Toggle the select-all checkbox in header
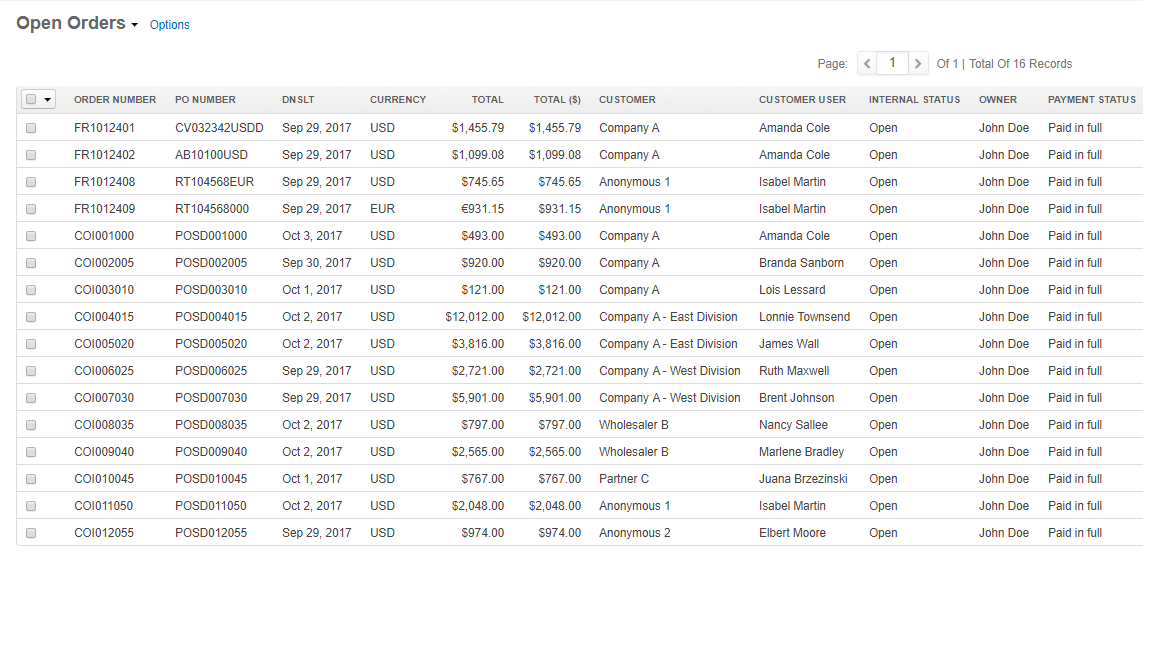The image size is (1152, 648). [31, 99]
